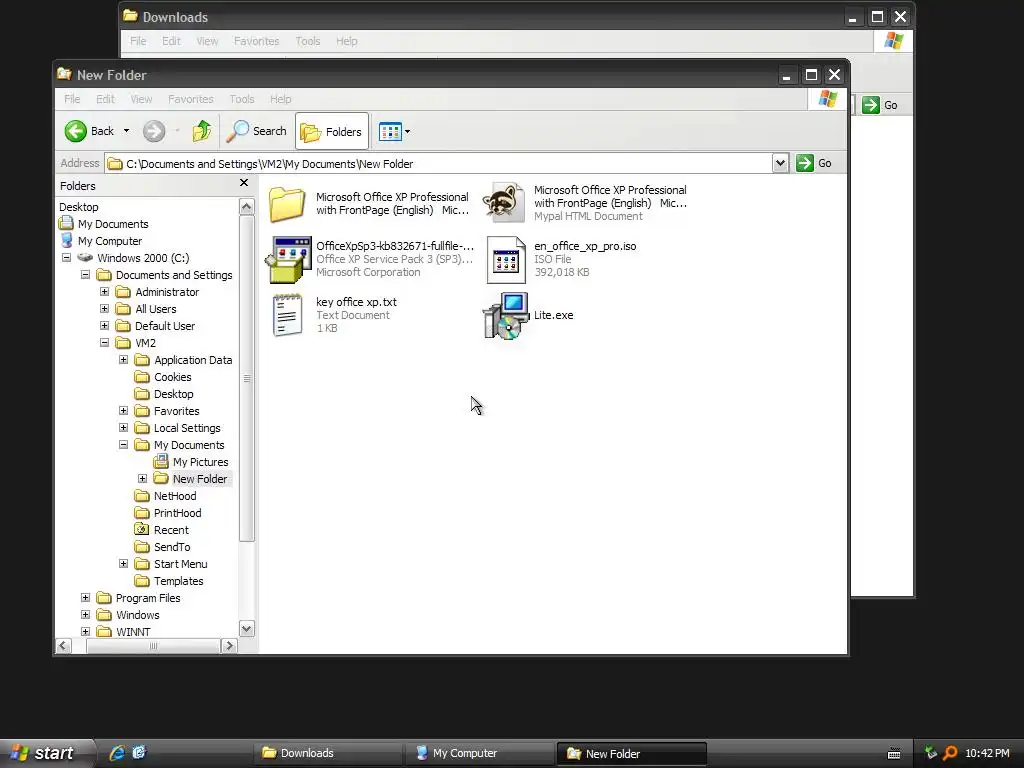This screenshot has width=1024, height=768.
Task: Switch to My Computer taskbar button
Action: [480, 753]
